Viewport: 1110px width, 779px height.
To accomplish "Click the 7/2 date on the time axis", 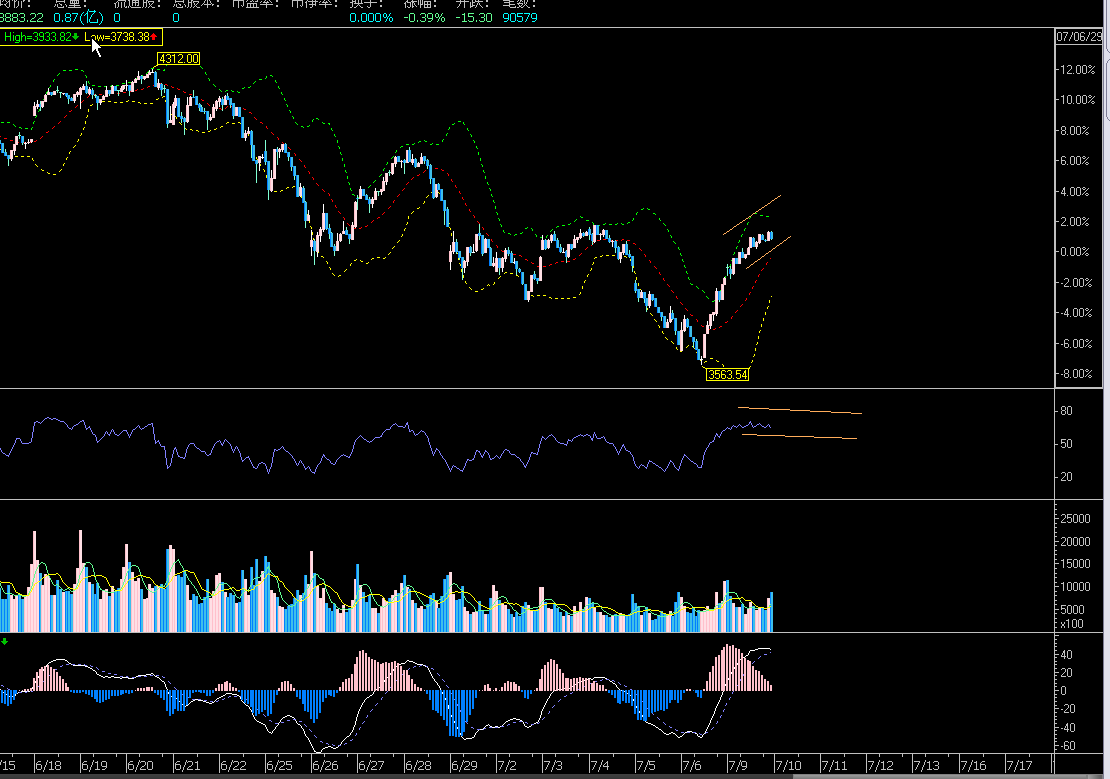I will click(x=507, y=765).
